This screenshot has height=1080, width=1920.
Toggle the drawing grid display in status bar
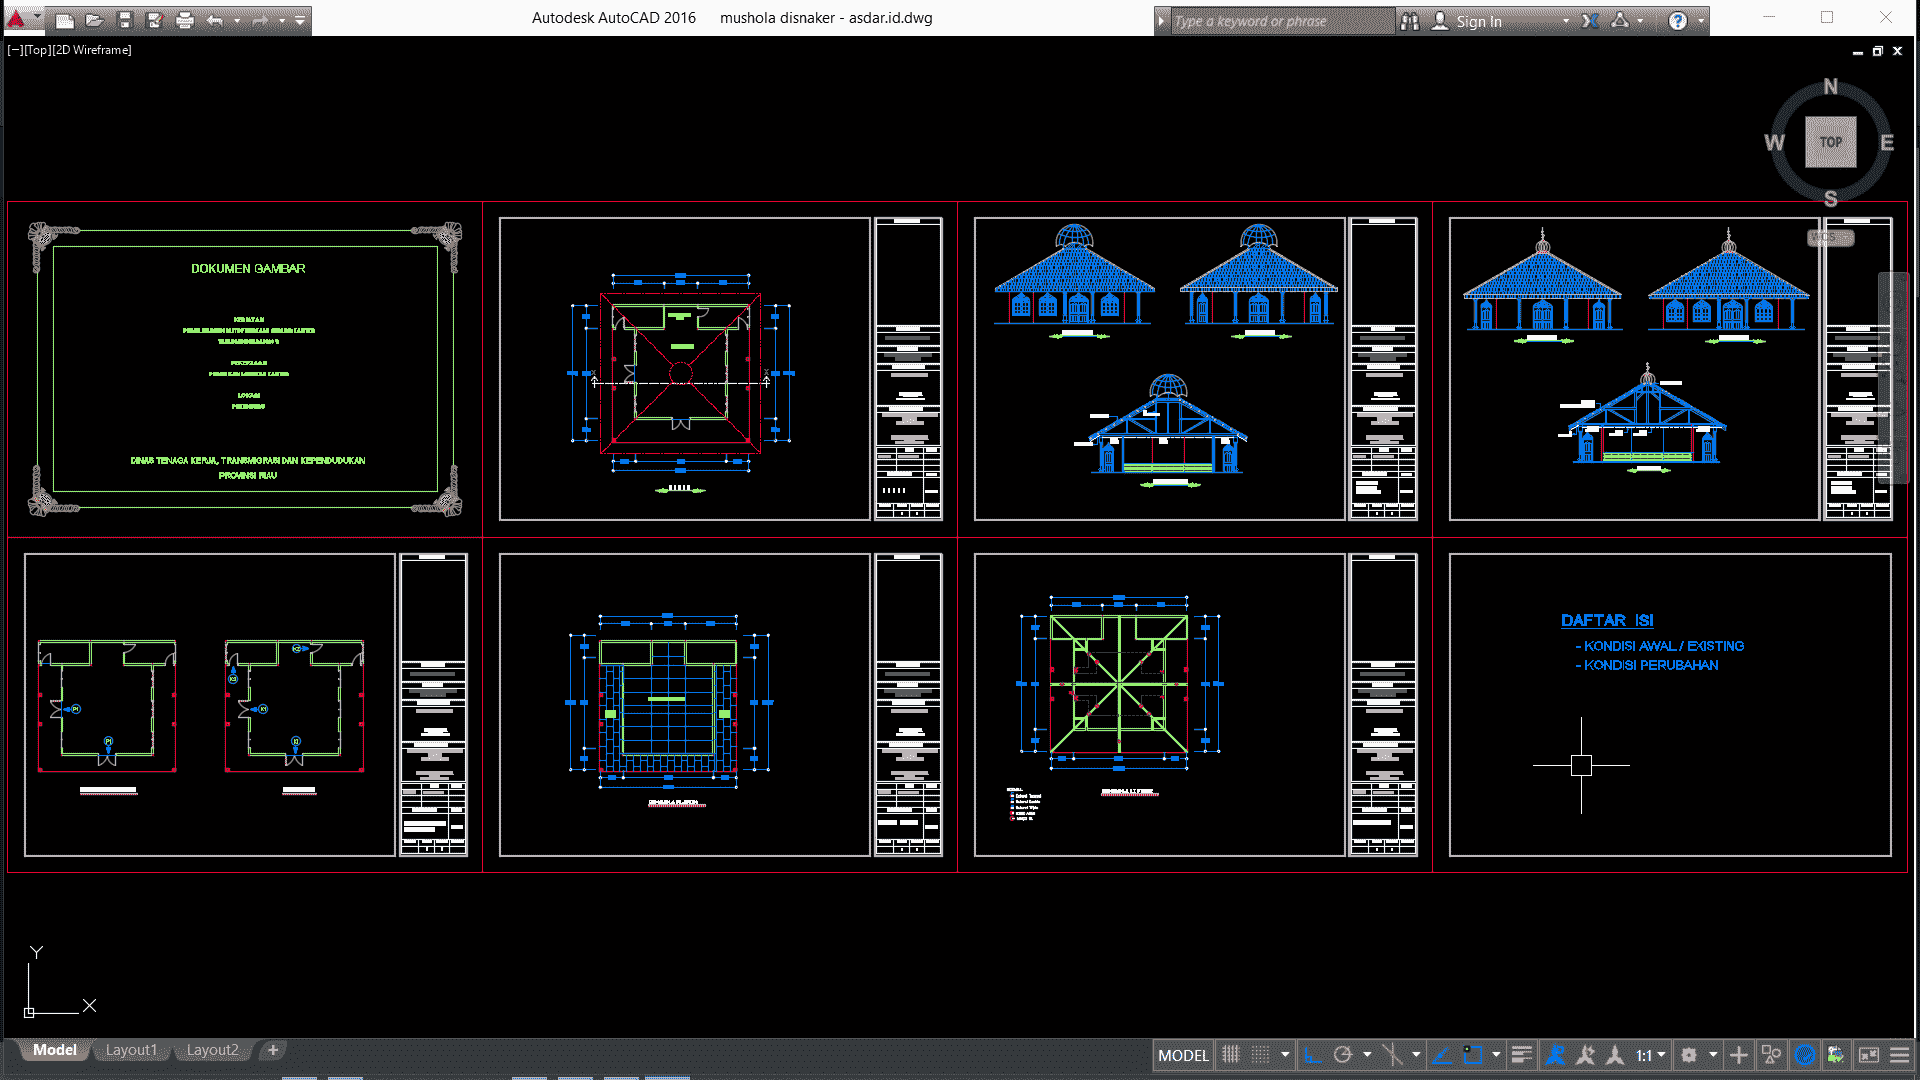pos(1231,1055)
